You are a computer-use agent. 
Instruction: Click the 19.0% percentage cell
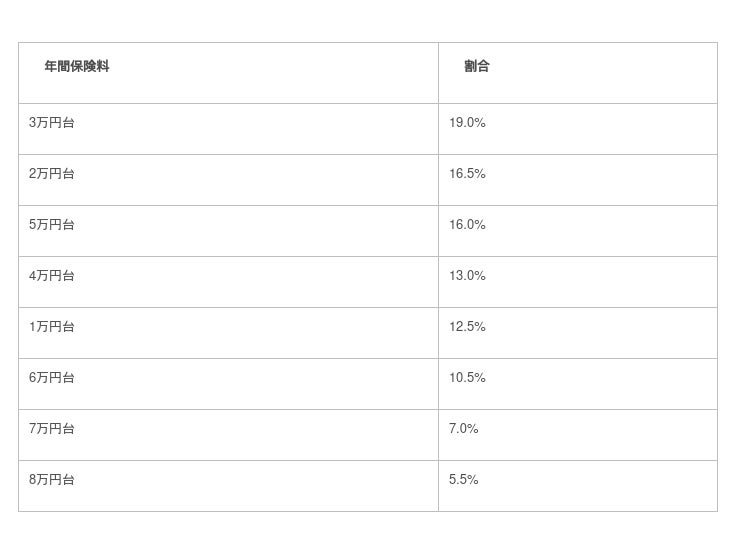tap(467, 123)
